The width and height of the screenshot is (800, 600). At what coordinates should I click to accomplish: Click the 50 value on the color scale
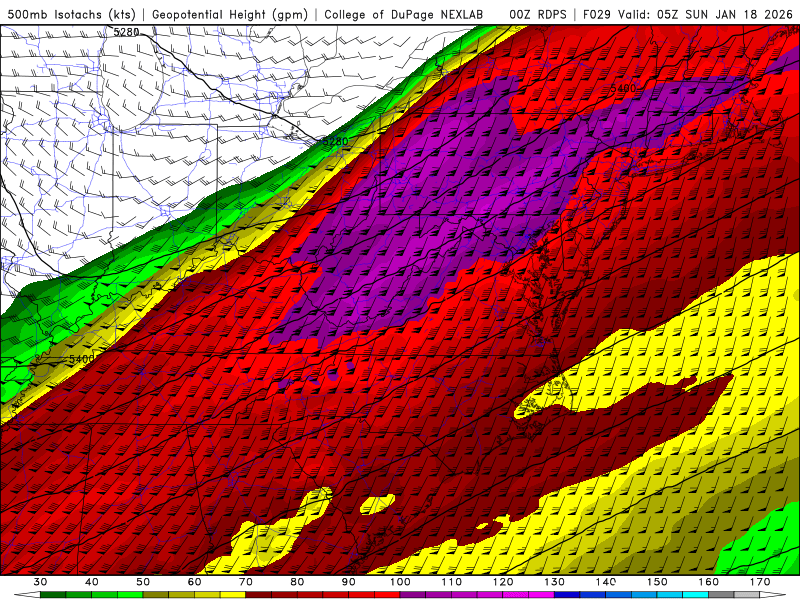point(143,582)
